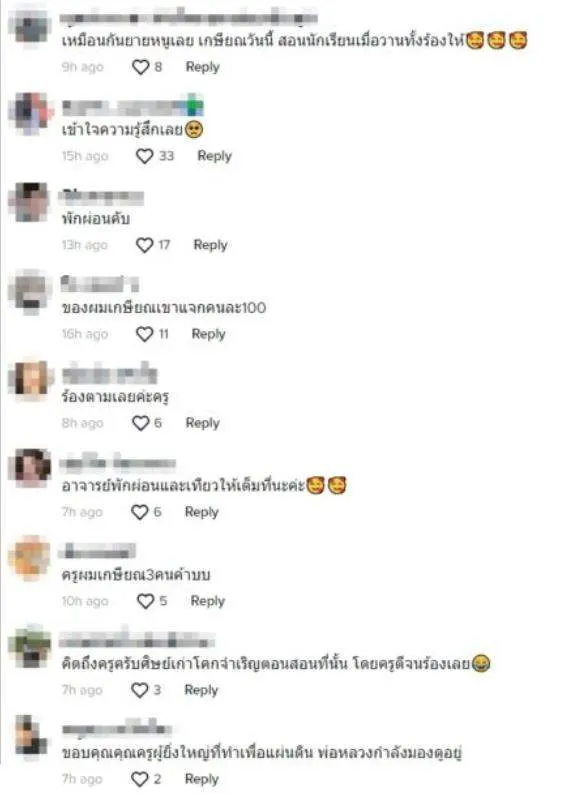The height and width of the screenshot is (794, 580).
Task: Reply to the comment posted 9h ago
Action: point(203,67)
